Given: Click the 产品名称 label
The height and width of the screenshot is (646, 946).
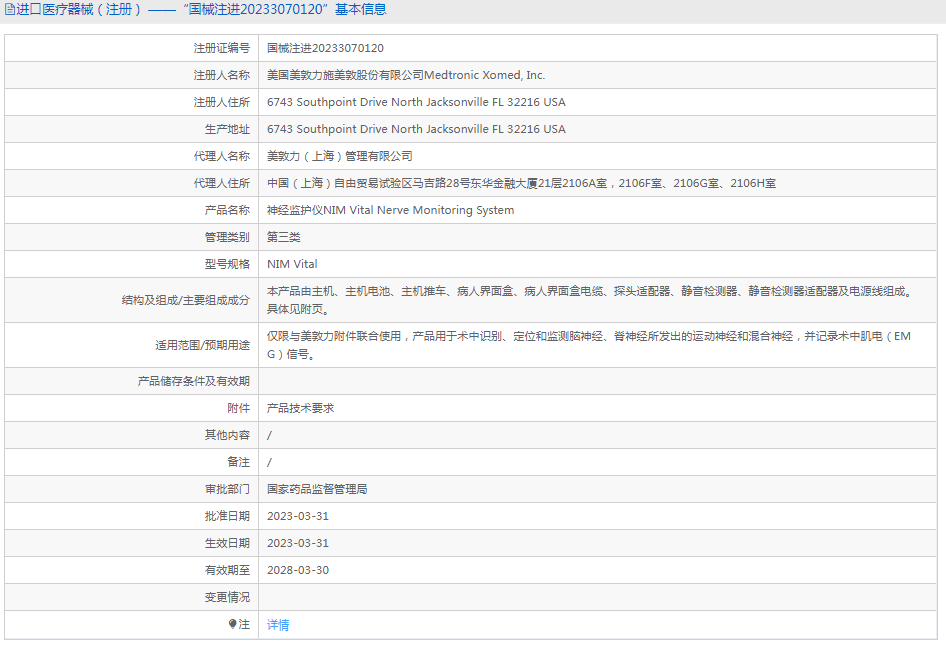Looking at the screenshot, I should [x=227, y=210].
